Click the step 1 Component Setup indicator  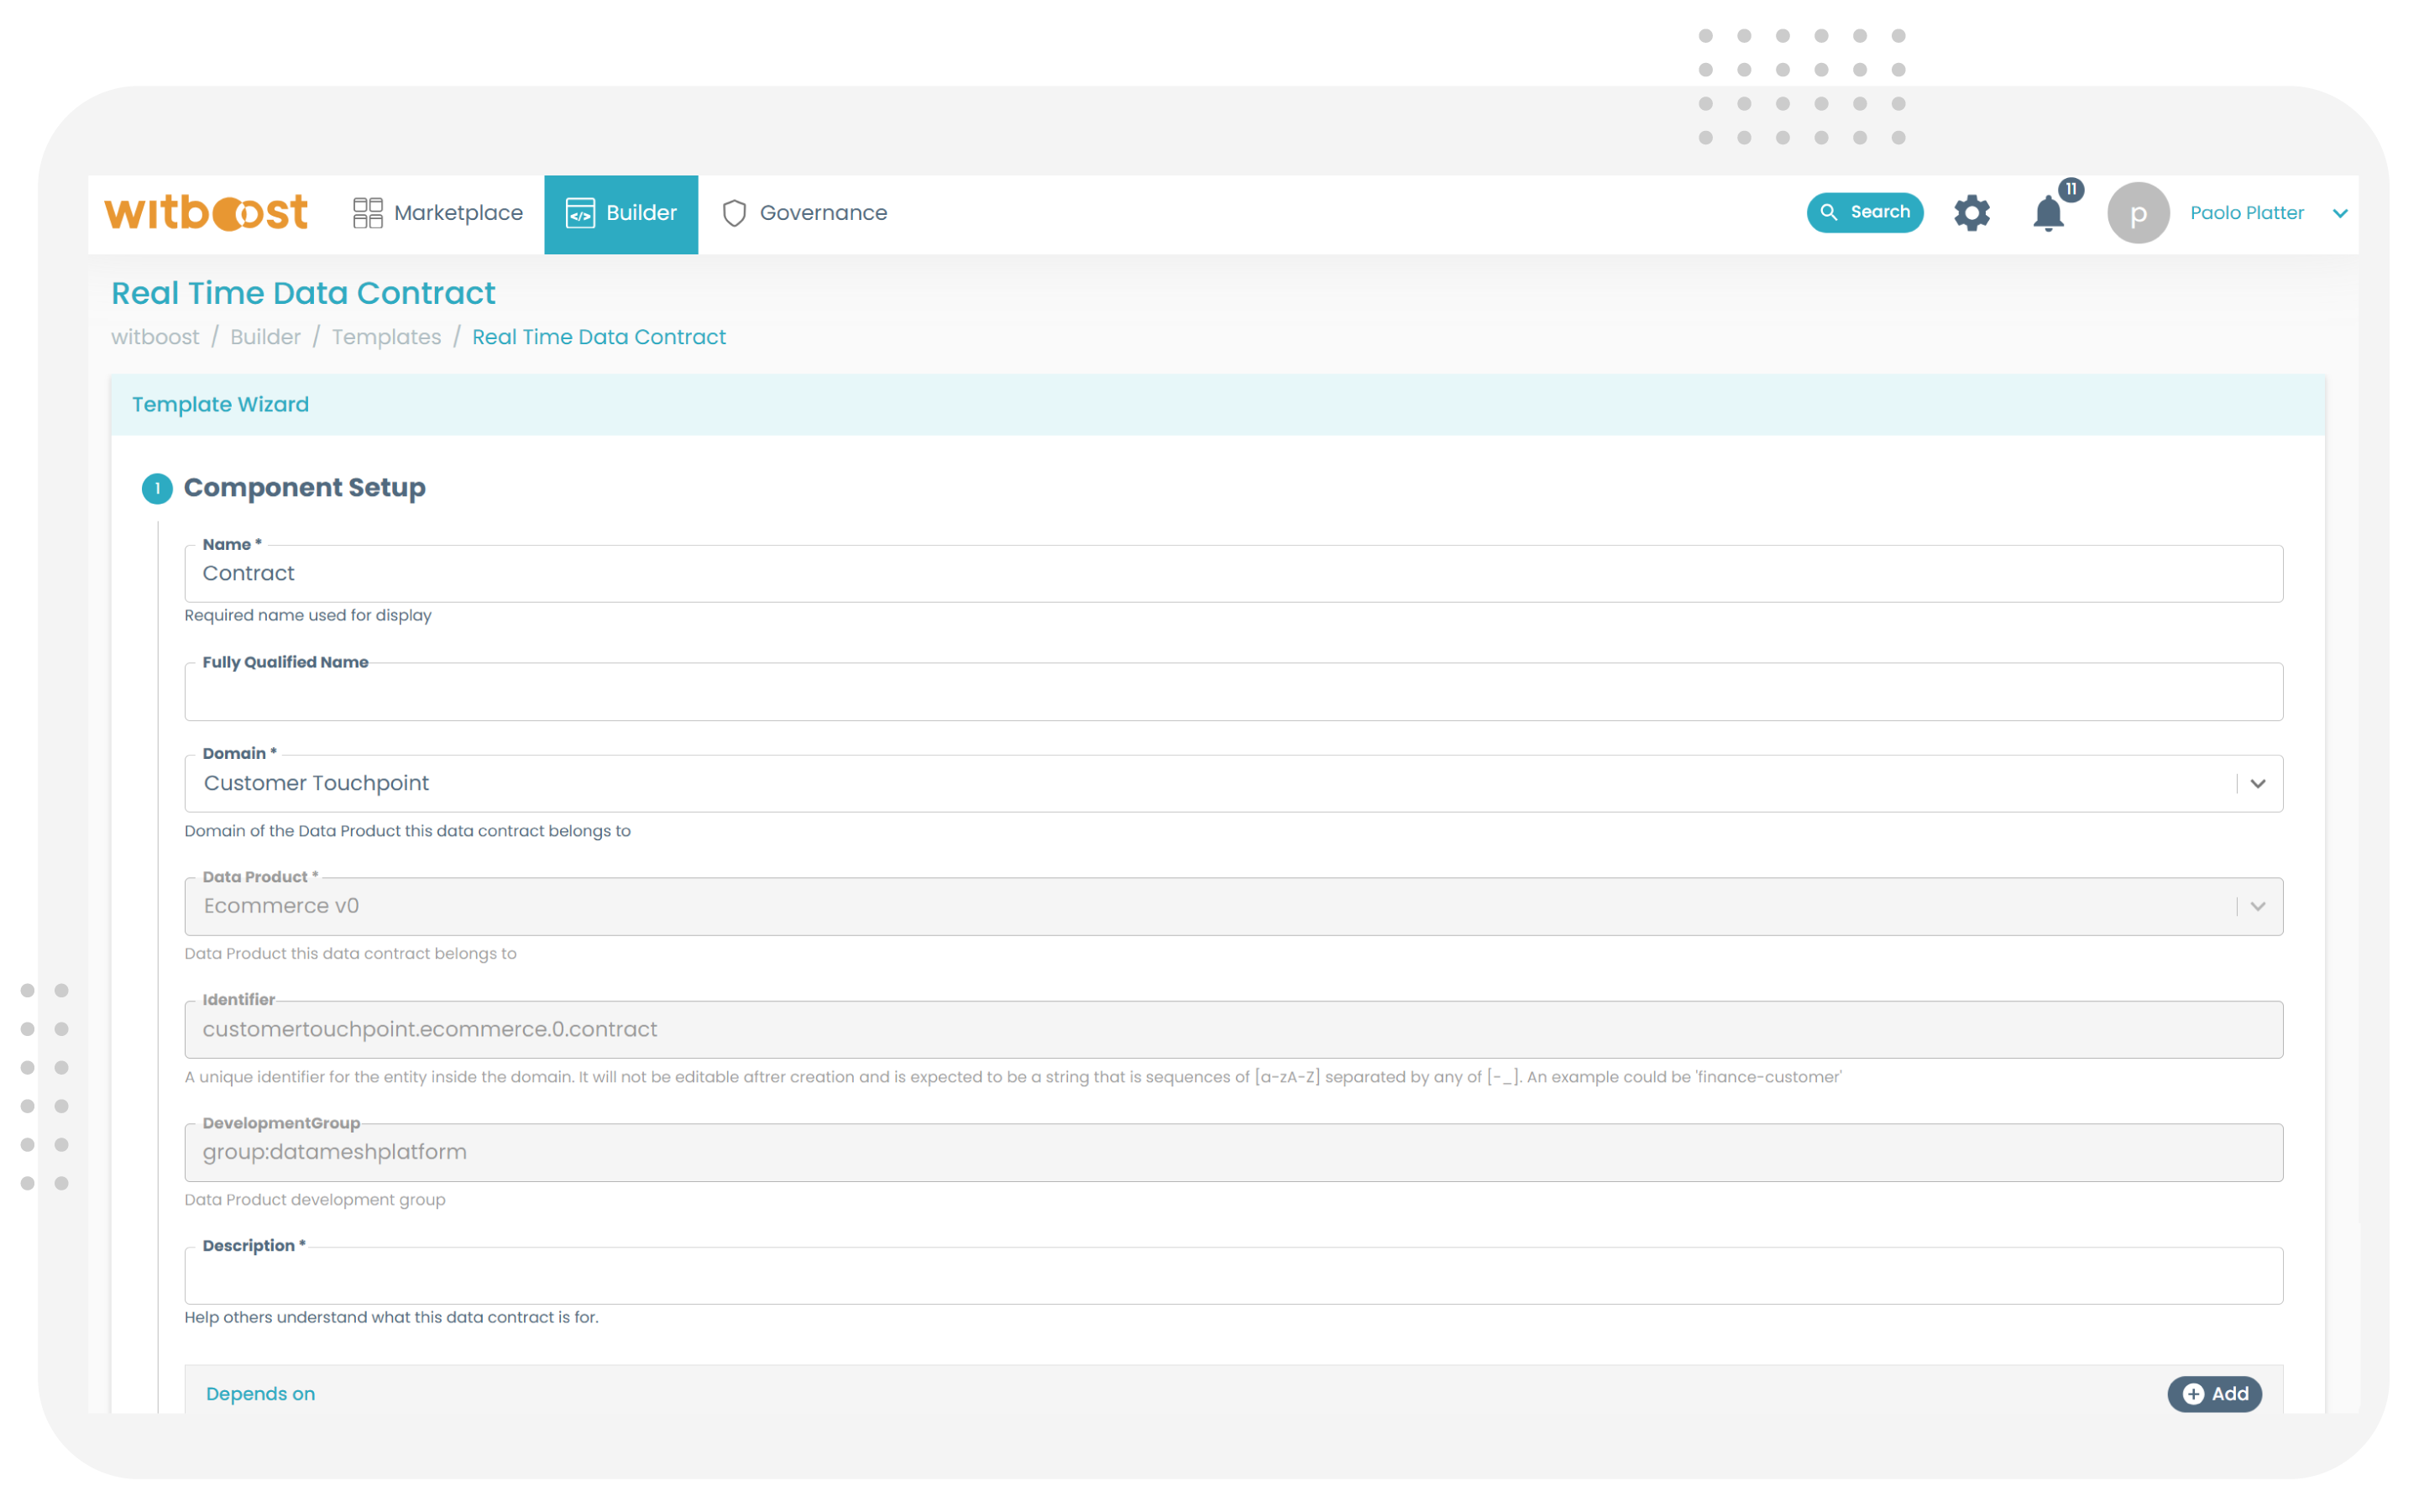156,489
